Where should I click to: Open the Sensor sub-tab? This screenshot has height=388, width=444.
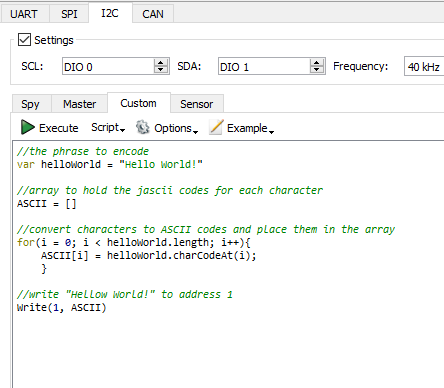tap(197, 104)
